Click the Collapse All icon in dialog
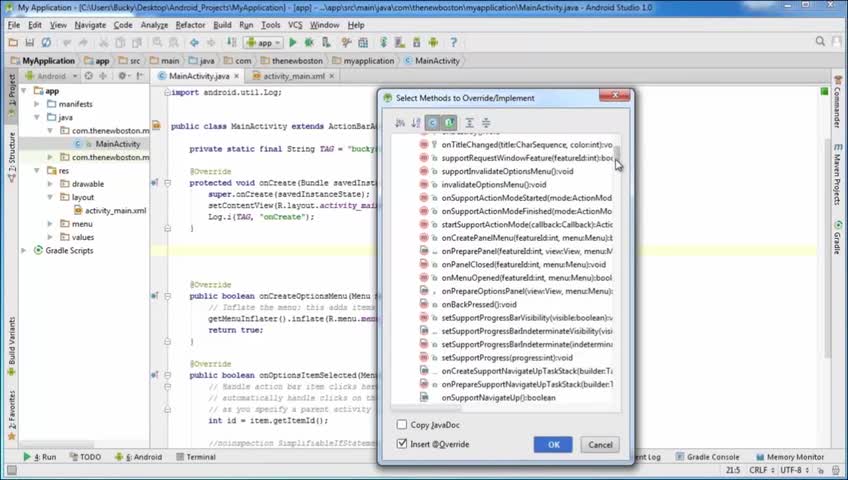 [x=486, y=123]
